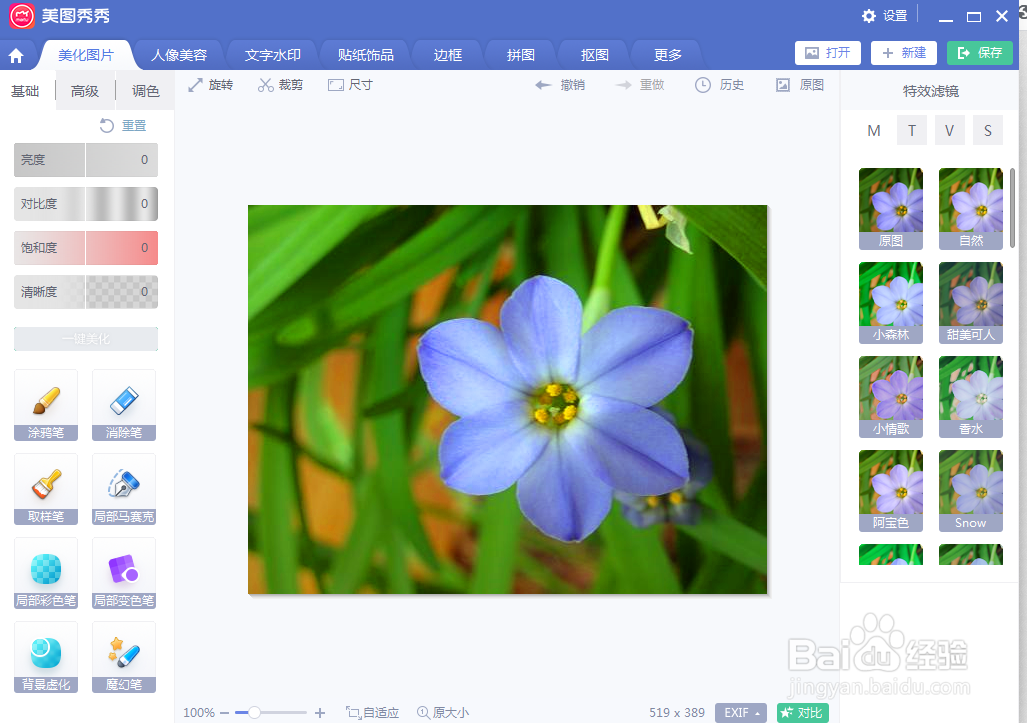Click the home icon
This screenshot has width=1027, height=723.
[x=16, y=56]
